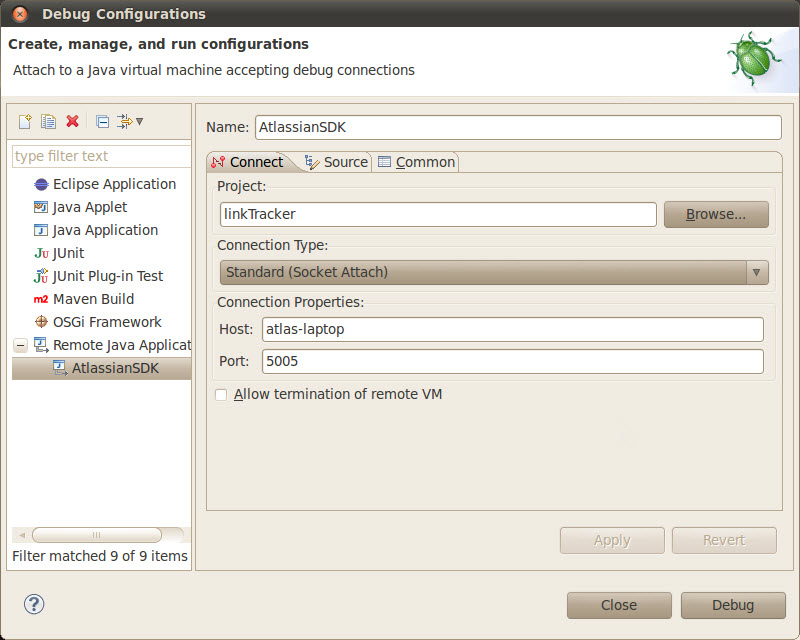Switch to the Source tab
Viewport: 800px width, 640px height.
336,162
